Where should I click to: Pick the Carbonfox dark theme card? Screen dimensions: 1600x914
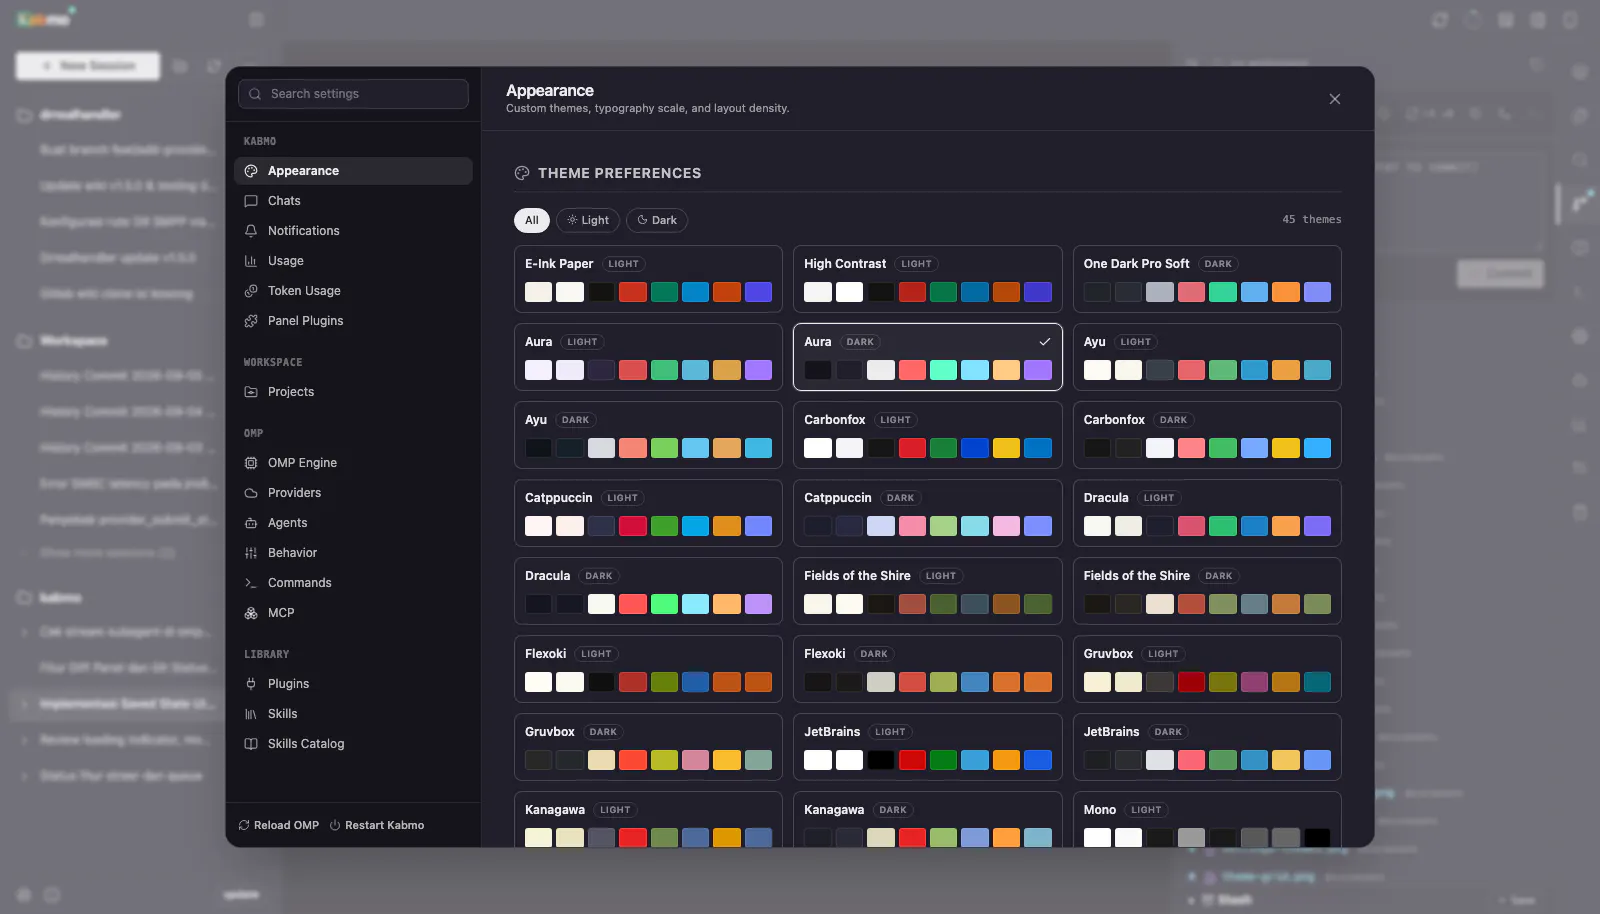coord(1207,435)
